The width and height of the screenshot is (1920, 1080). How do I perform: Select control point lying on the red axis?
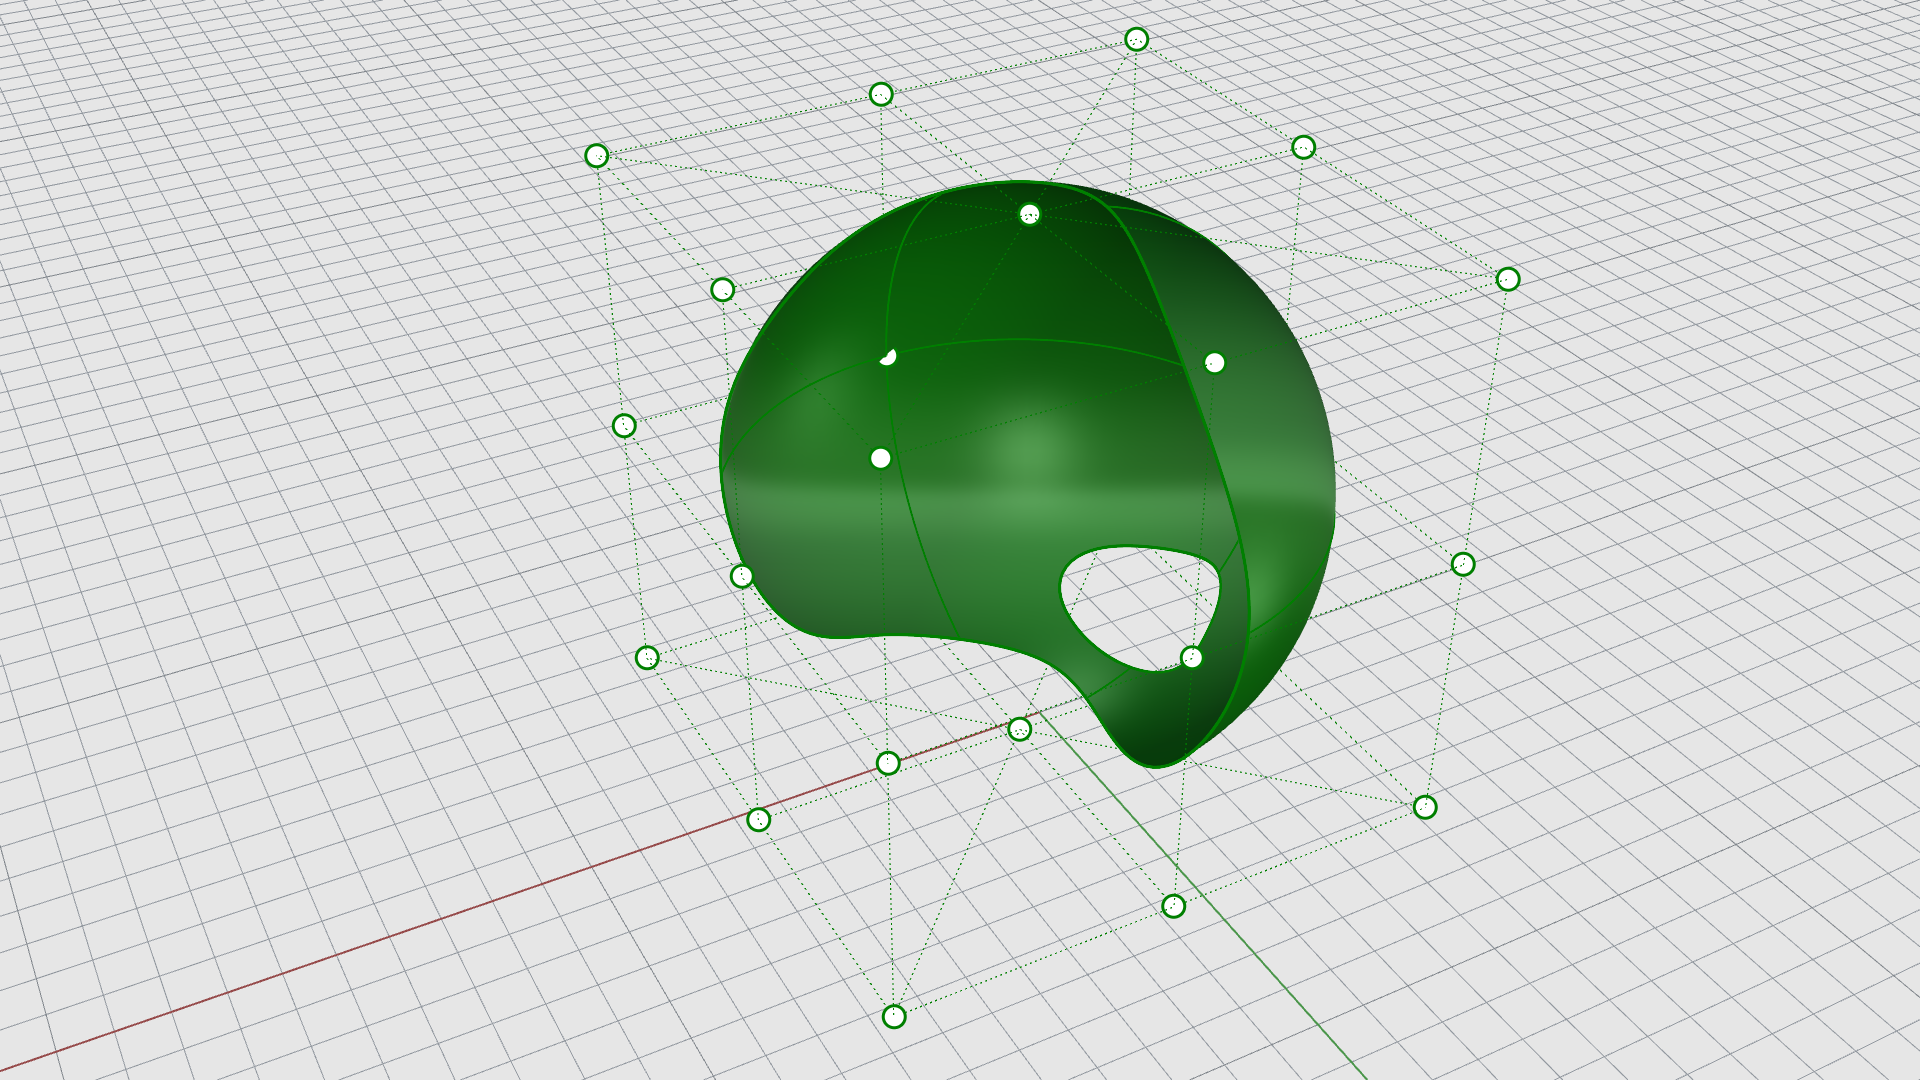(888, 763)
